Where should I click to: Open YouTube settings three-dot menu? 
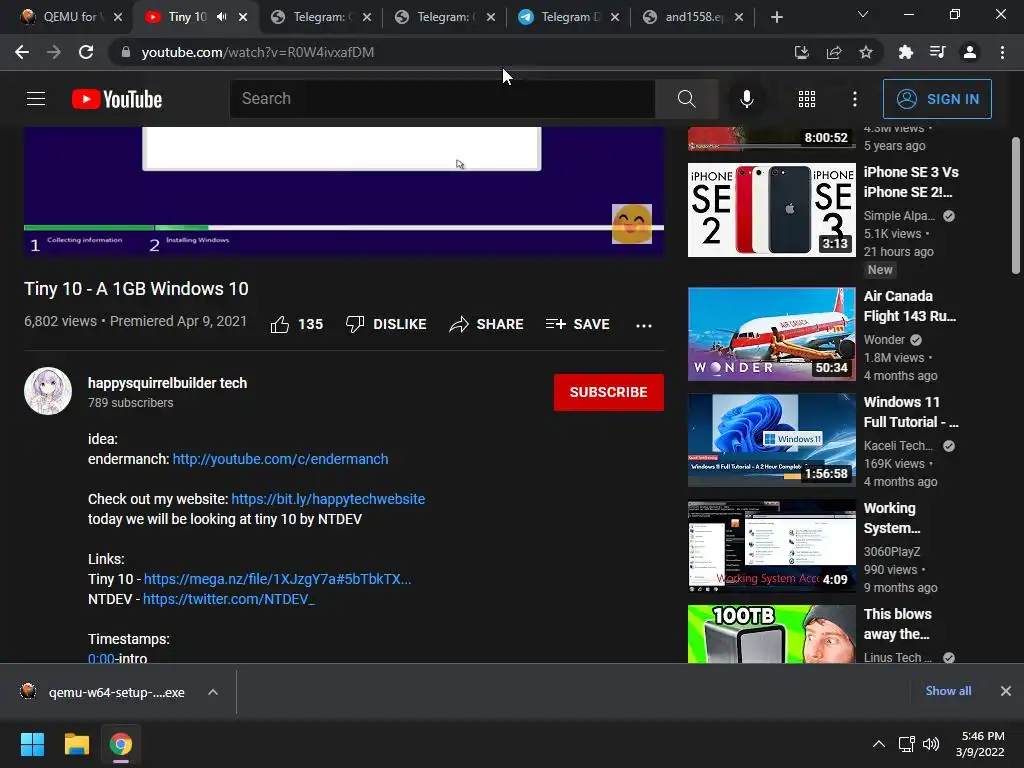coord(855,99)
